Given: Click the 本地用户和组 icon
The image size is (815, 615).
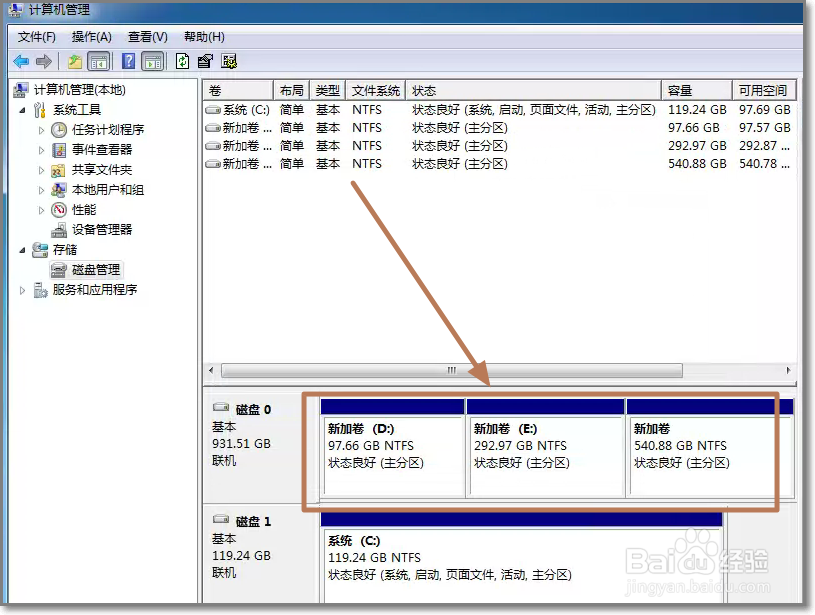Looking at the screenshot, I should click(x=59, y=190).
